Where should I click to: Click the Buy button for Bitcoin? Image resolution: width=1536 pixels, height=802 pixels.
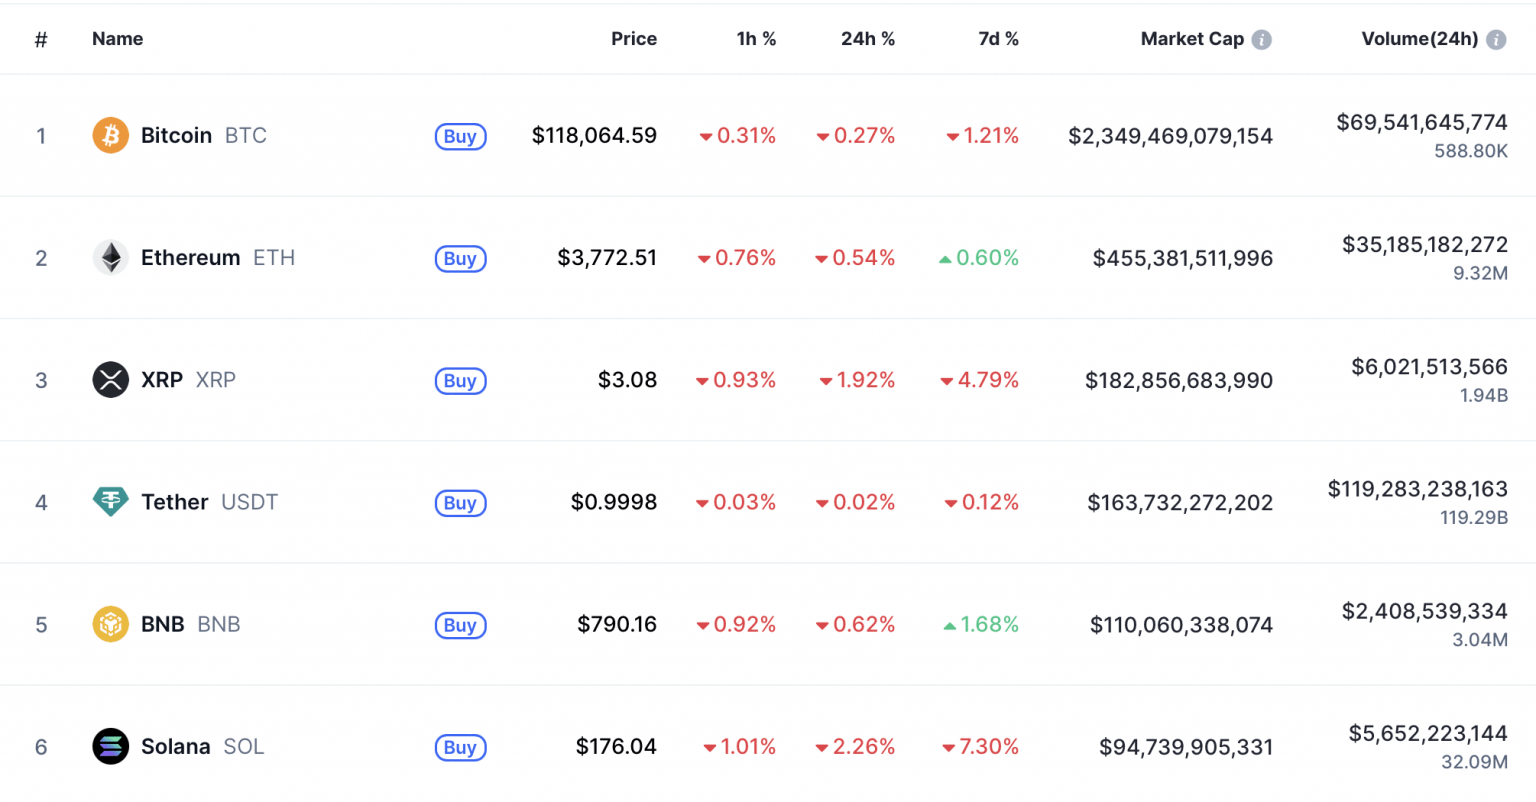[x=460, y=136]
